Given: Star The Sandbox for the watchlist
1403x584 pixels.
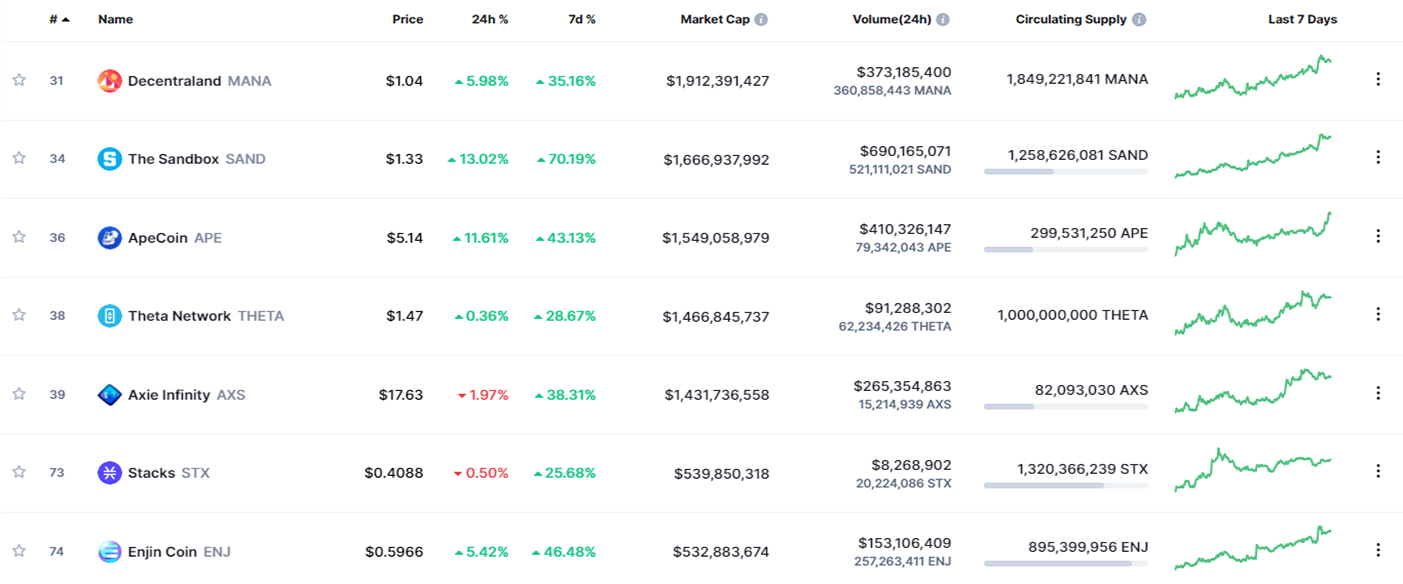Looking at the screenshot, I should point(19,158).
